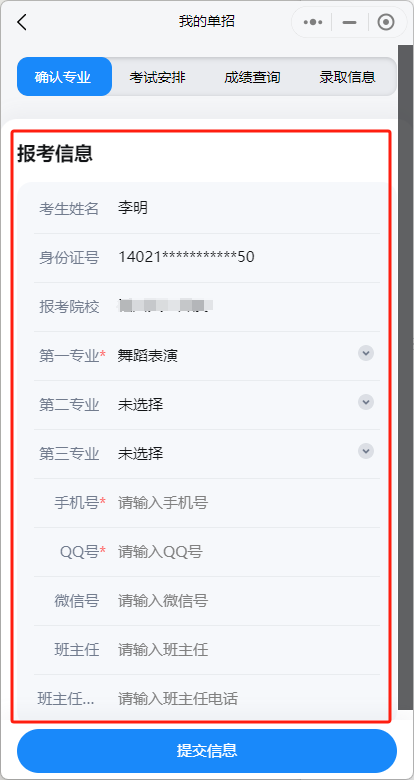The image size is (414, 780).
Task: Expand the 第三专业 dropdown arrow
Action: click(366, 451)
